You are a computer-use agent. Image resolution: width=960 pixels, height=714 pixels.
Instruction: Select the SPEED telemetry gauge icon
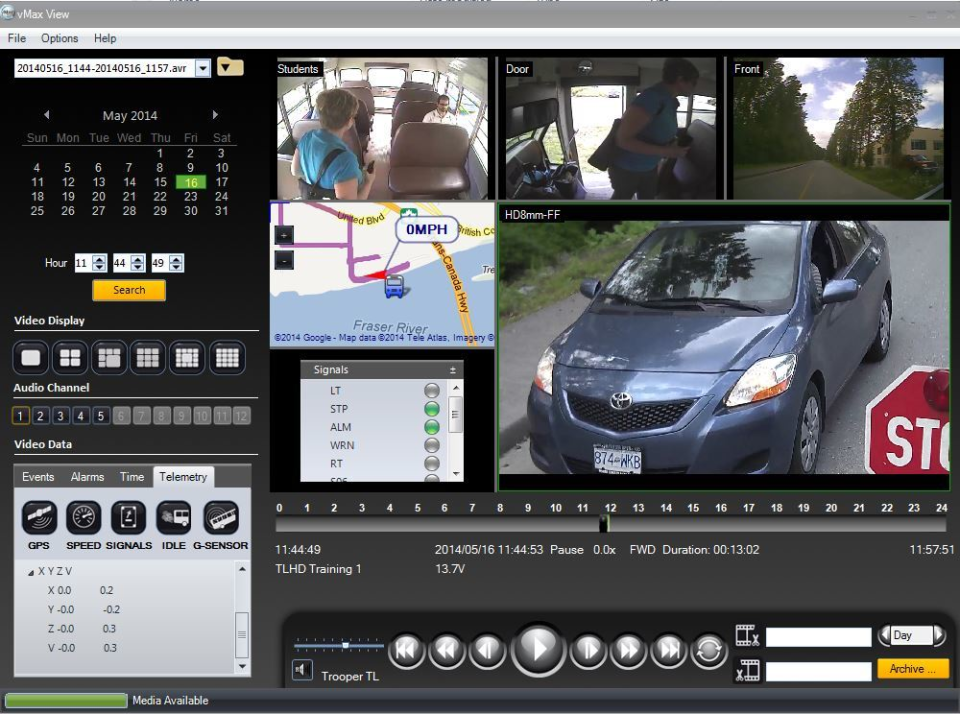coord(83,518)
